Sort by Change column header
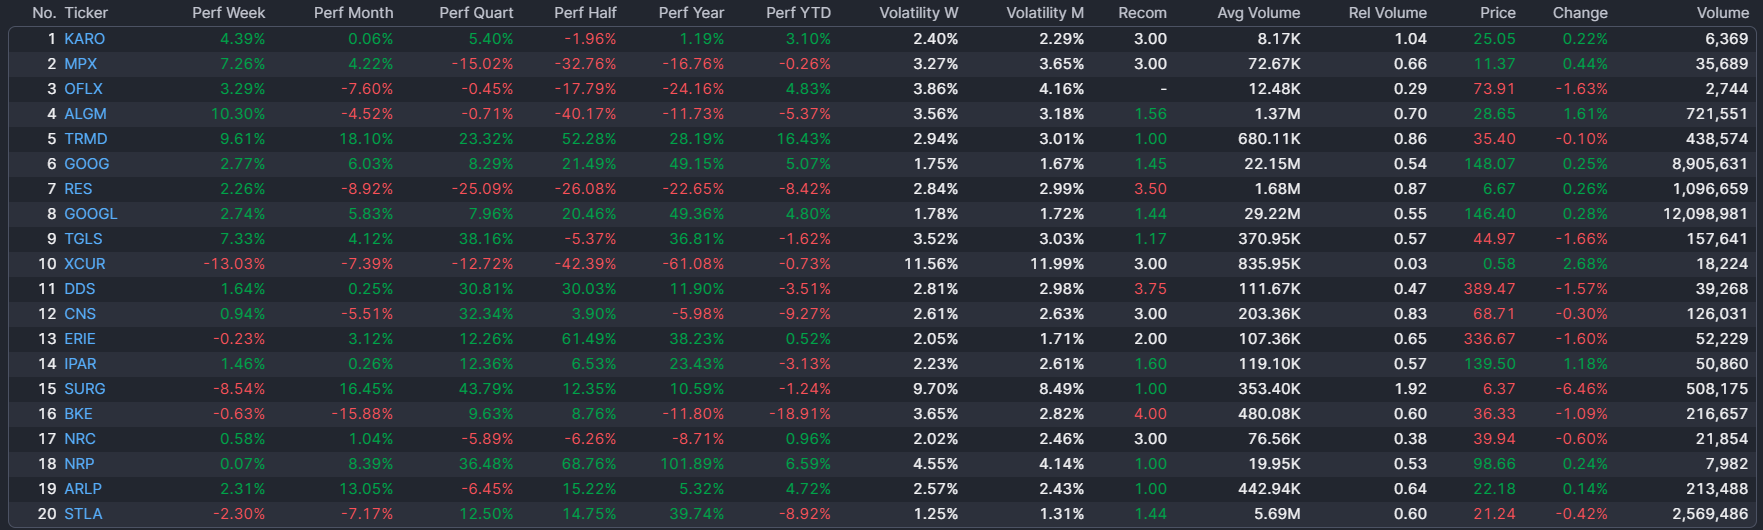 (1580, 13)
